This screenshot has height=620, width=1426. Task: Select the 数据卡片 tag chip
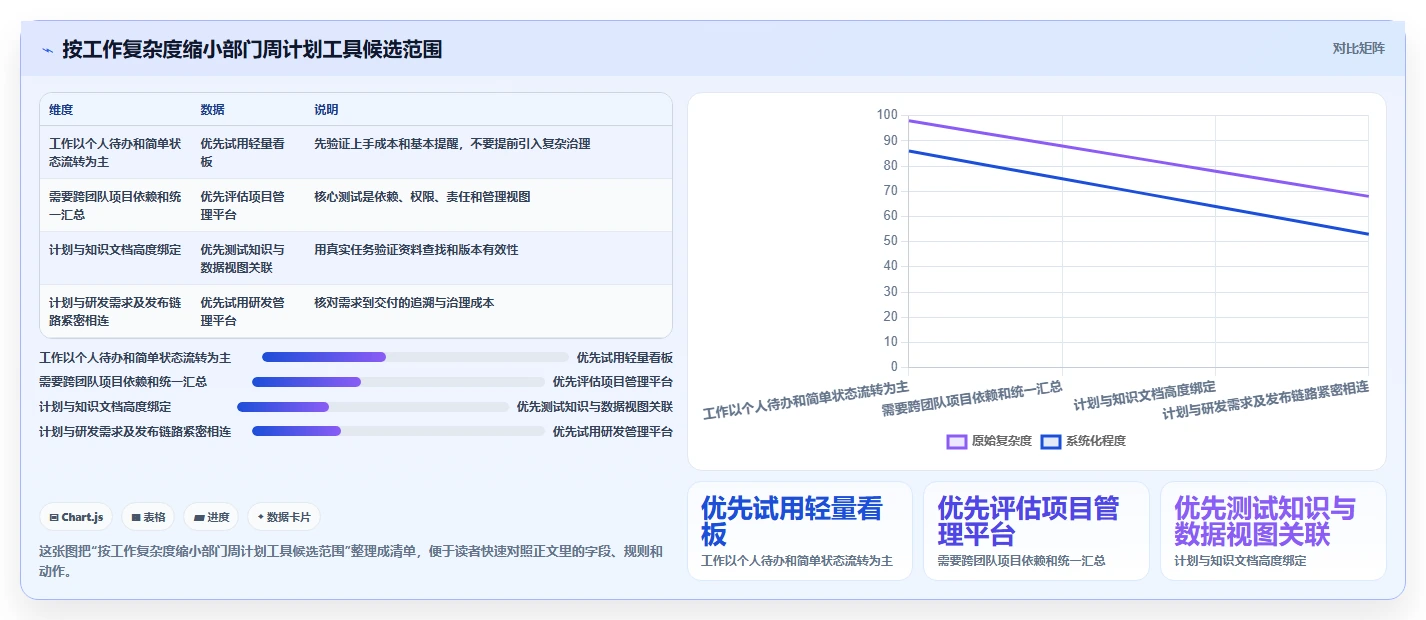(x=284, y=517)
